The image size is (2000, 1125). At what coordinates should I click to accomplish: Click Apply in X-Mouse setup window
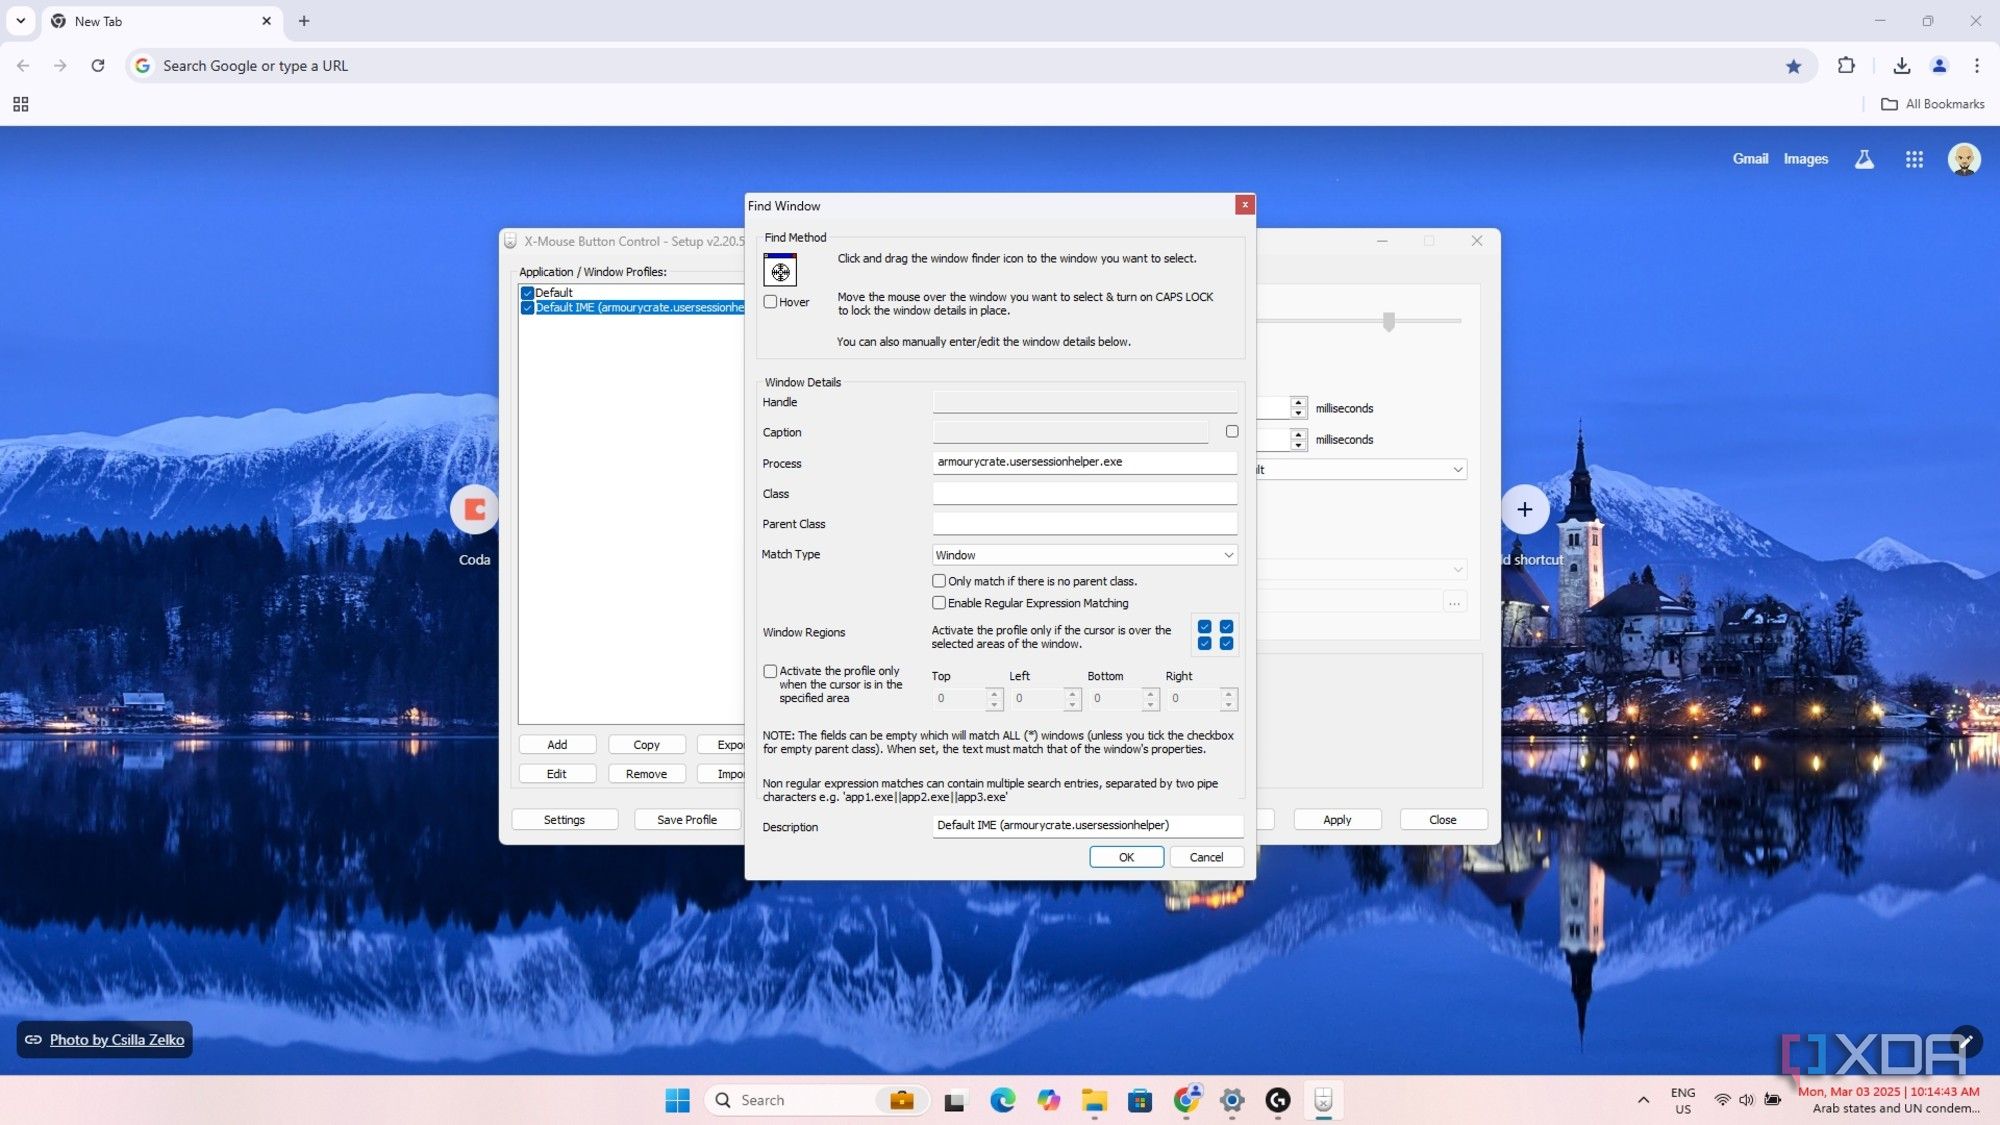click(1337, 820)
